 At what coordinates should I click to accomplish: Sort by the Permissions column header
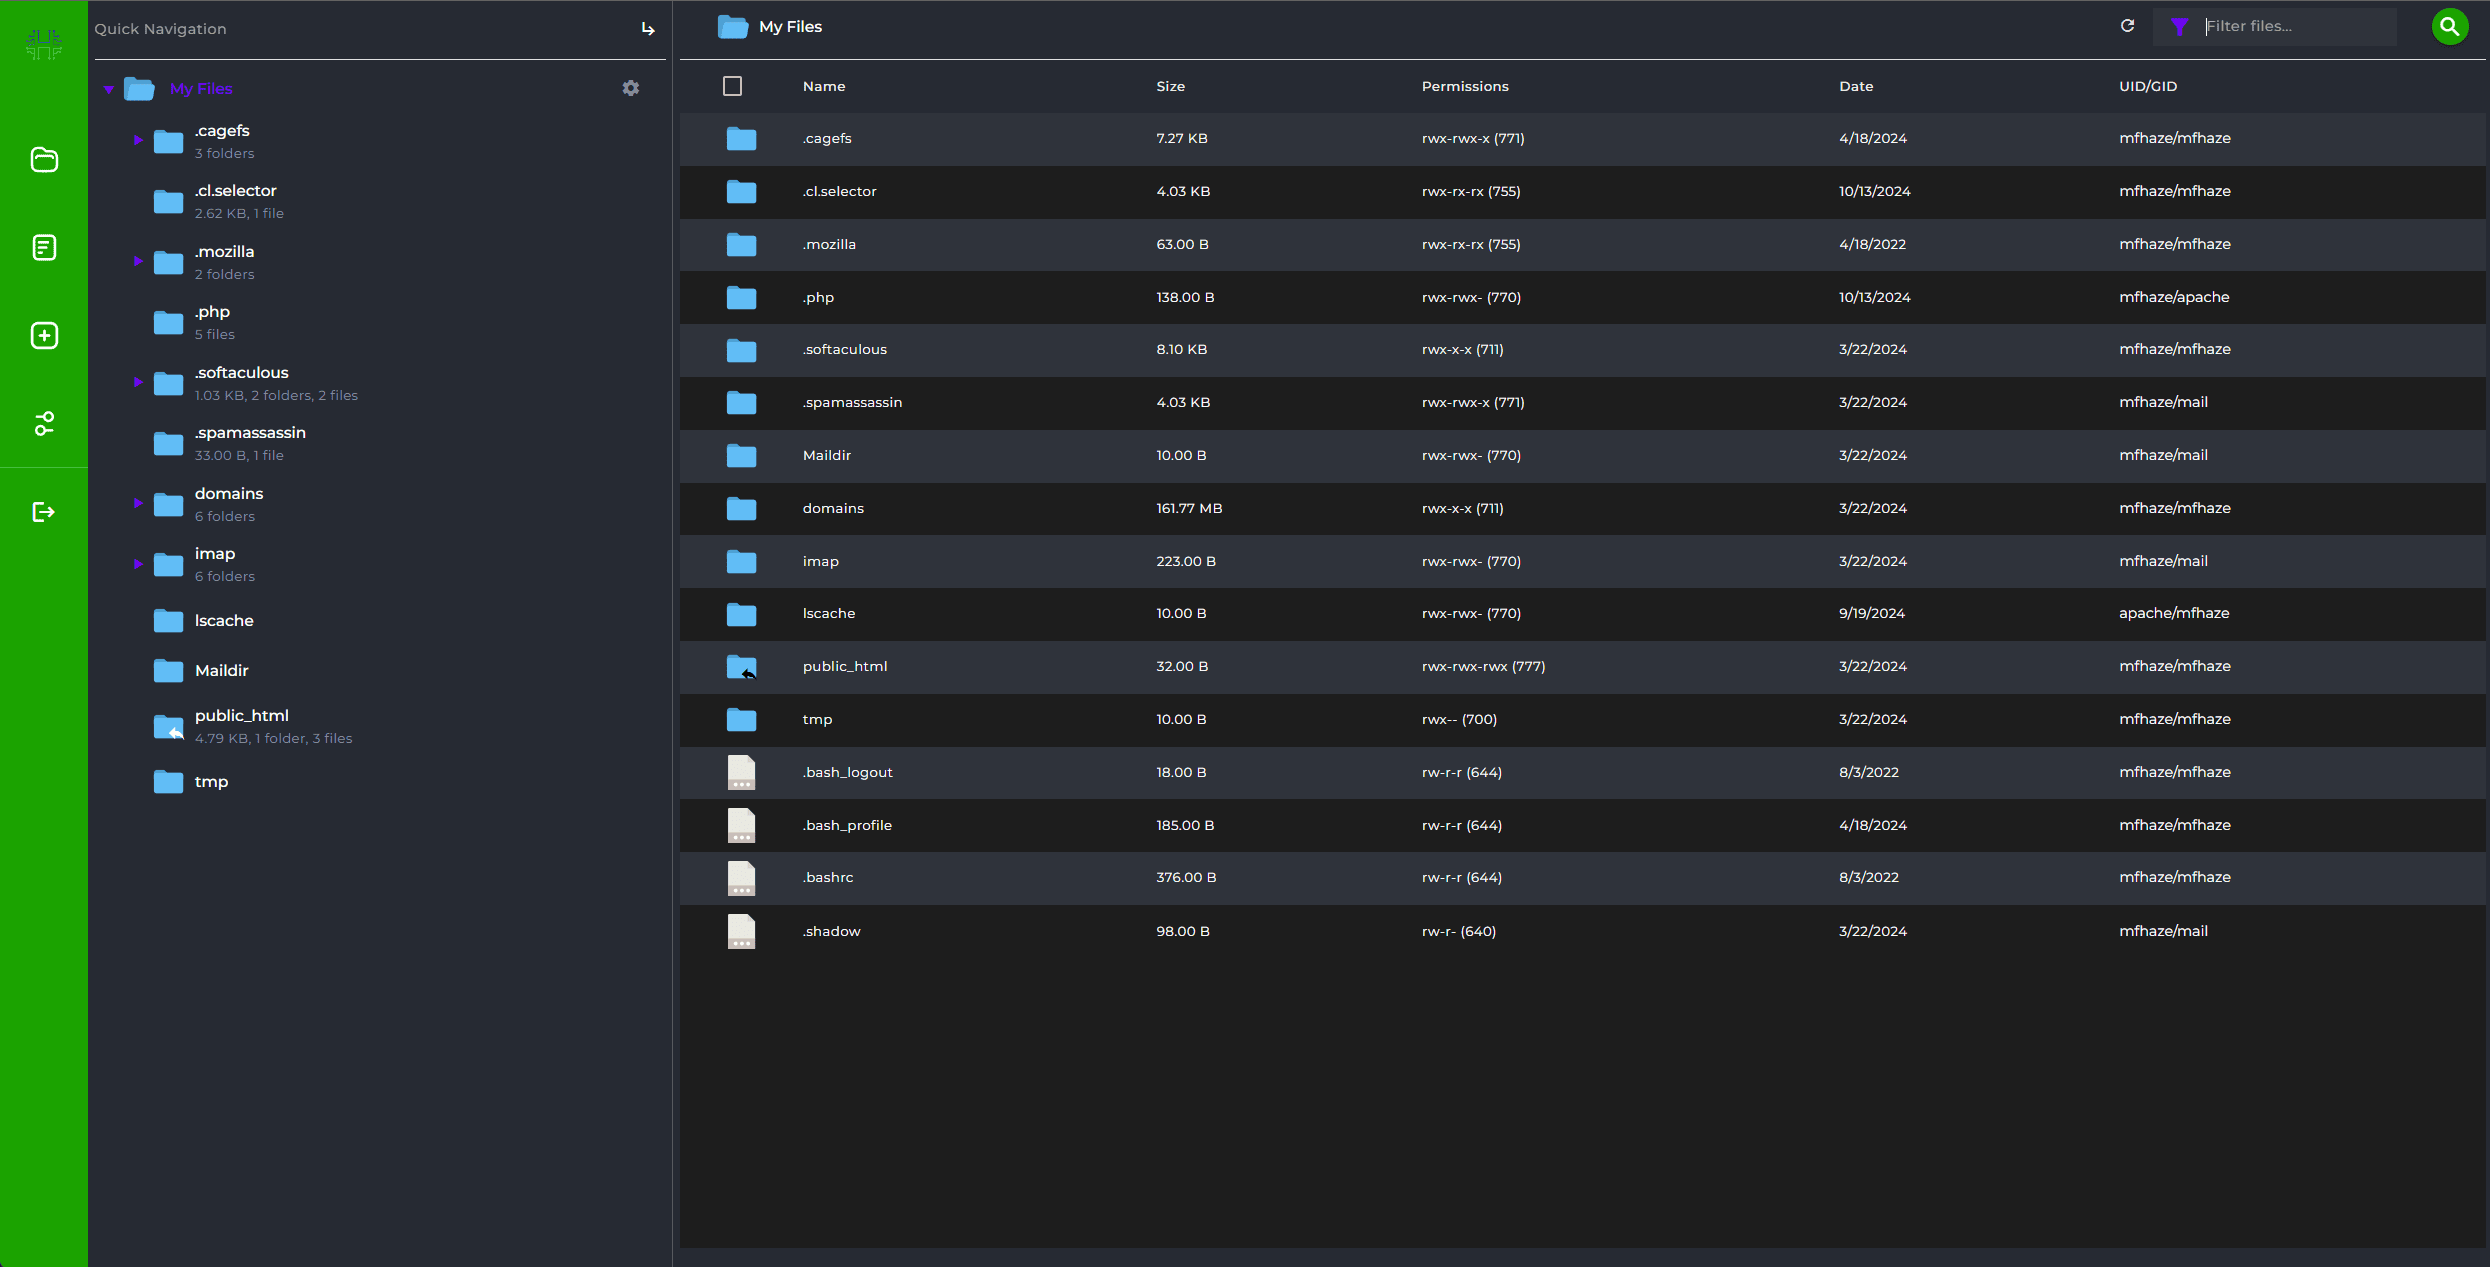coord(1465,86)
